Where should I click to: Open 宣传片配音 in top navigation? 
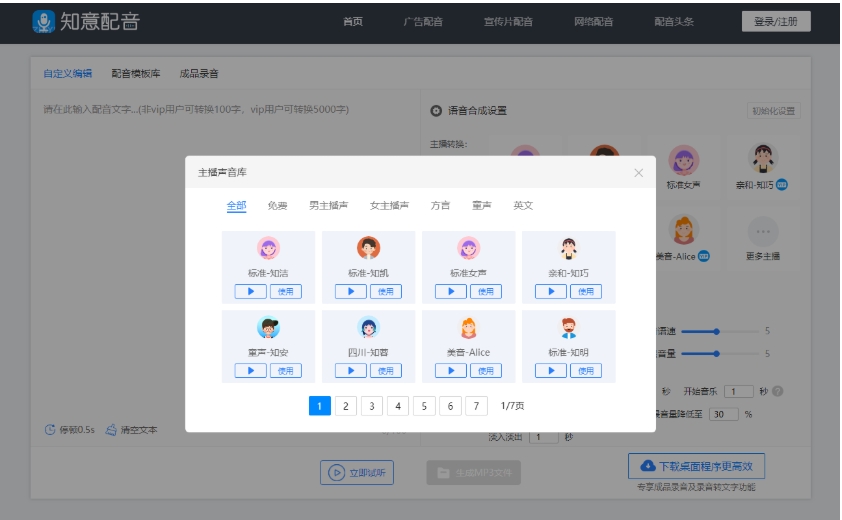(508, 21)
